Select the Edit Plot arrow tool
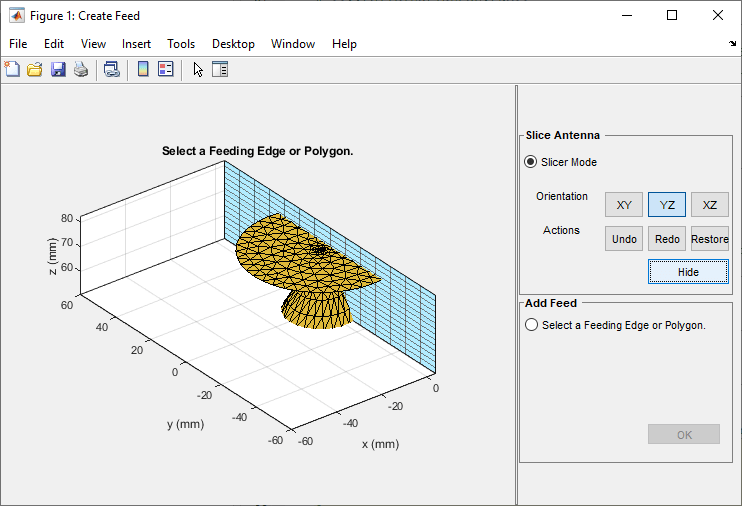Viewport: 742px width, 506px height. 198,69
